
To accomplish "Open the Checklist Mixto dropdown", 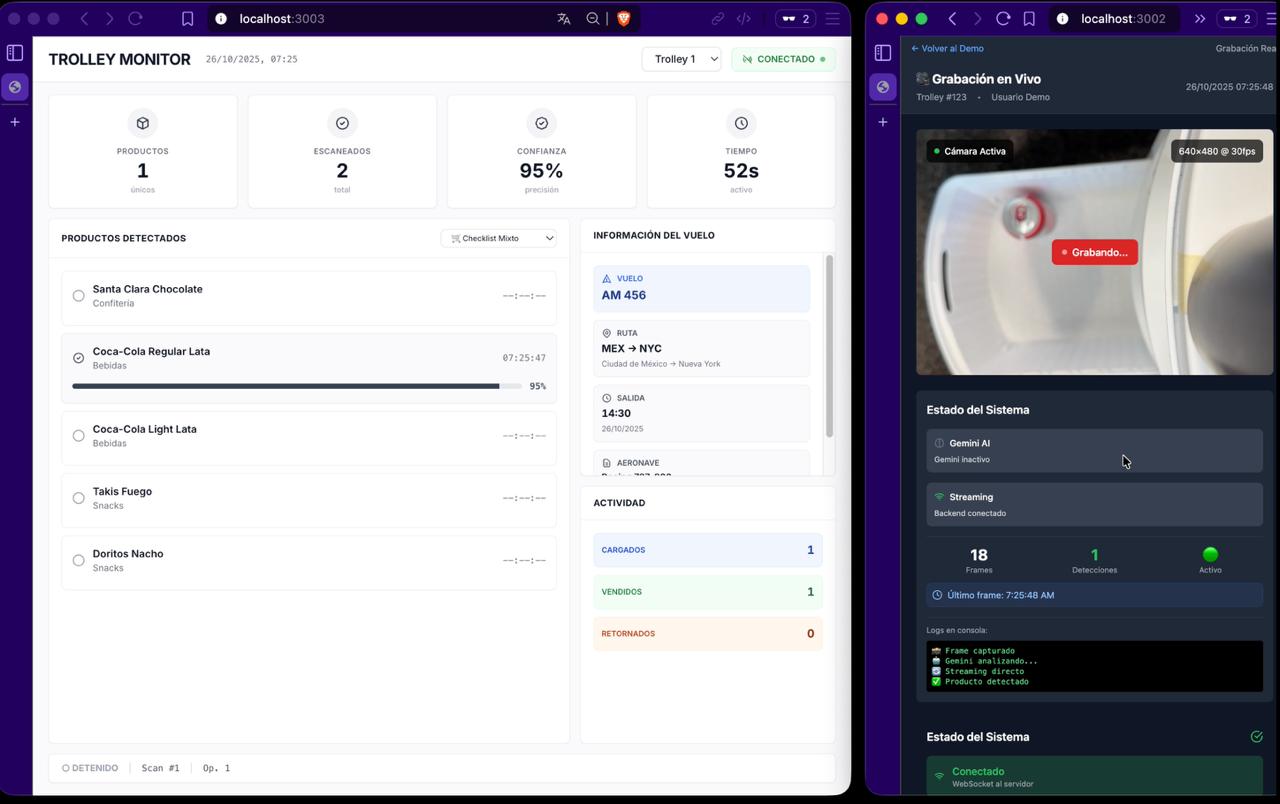I will point(498,238).
